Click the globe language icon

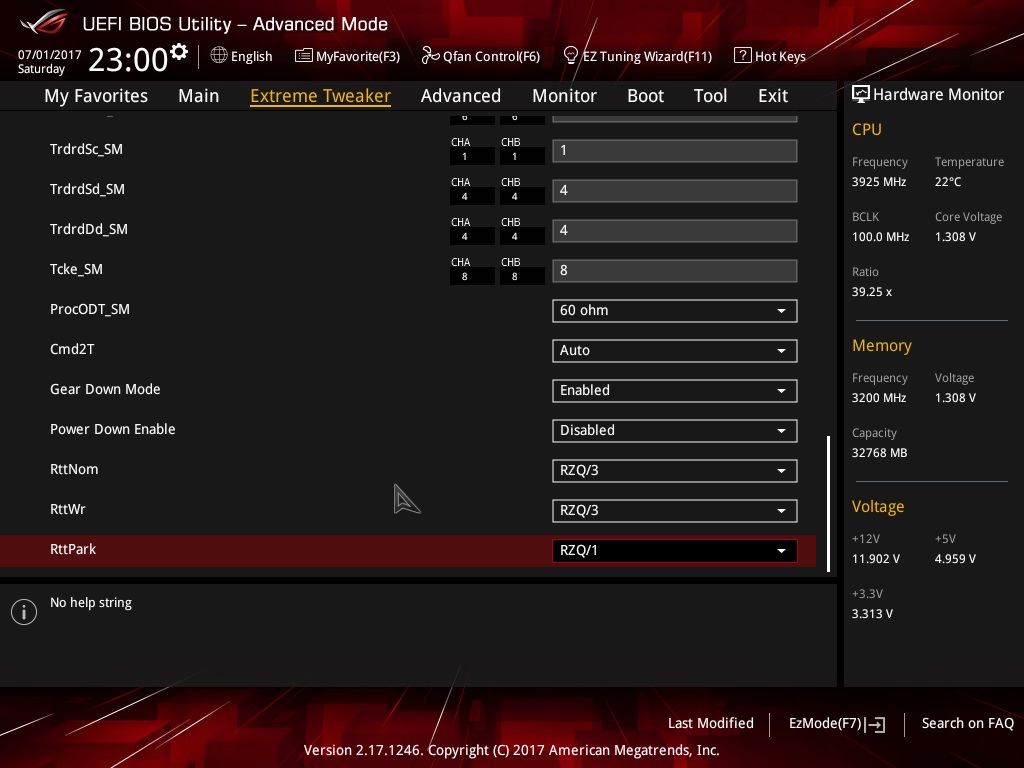(x=219, y=56)
